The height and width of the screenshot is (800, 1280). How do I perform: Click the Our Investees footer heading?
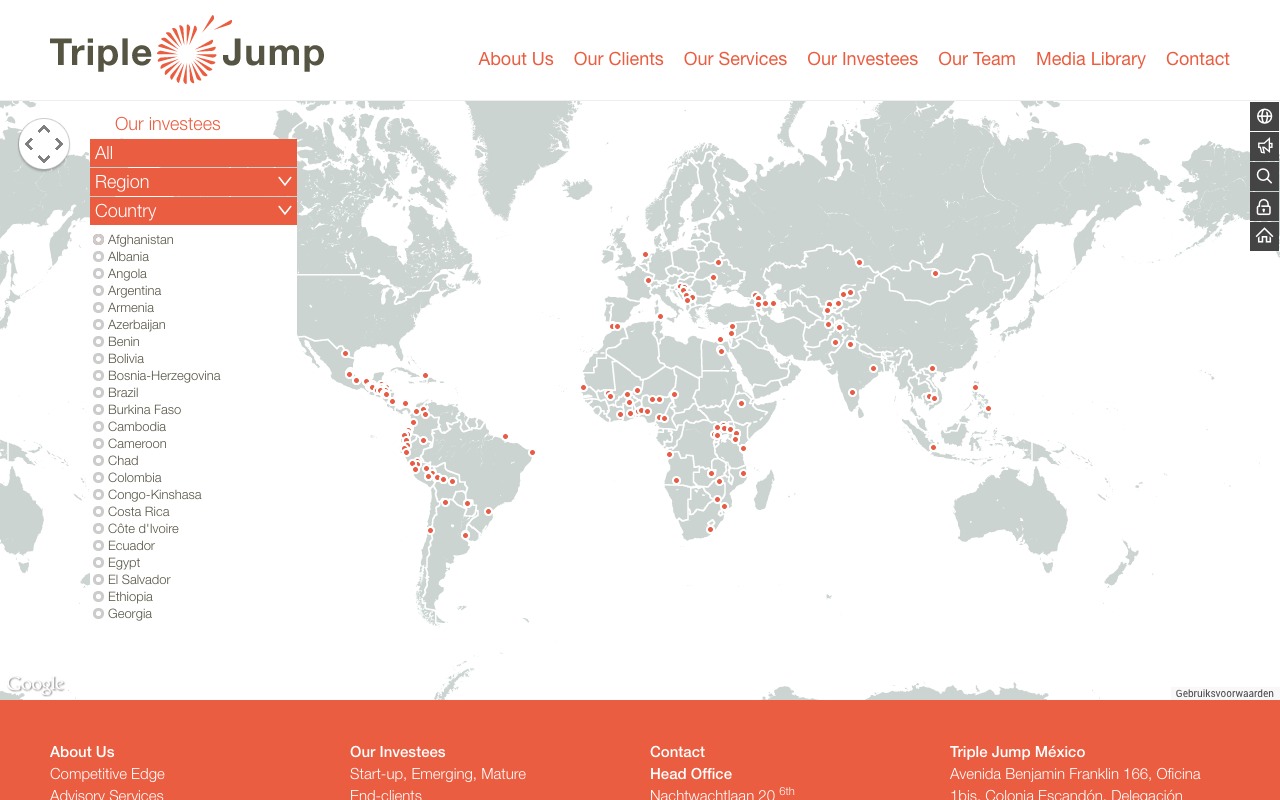[397, 752]
